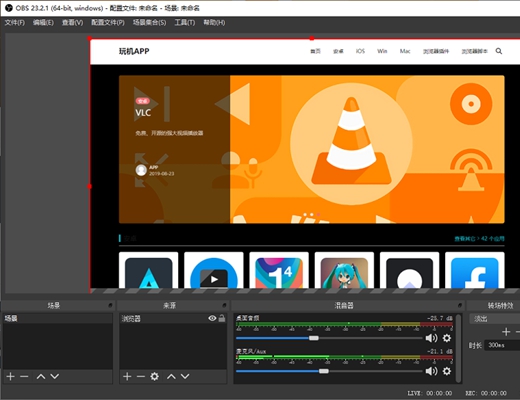The width and height of the screenshot is (520, 400).
Task: Click the mixer panel vertical scrollbar
Action: coord(459,348)
